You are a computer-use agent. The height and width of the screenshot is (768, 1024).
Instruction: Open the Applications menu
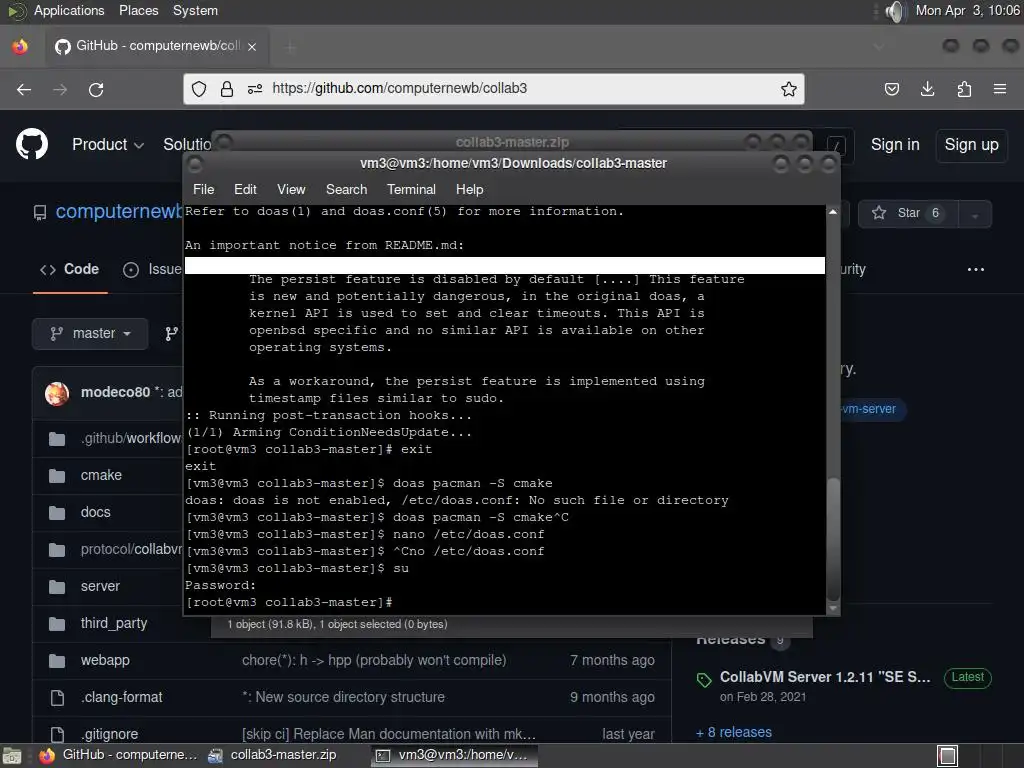pyautogui.click(x=69, y=10)
